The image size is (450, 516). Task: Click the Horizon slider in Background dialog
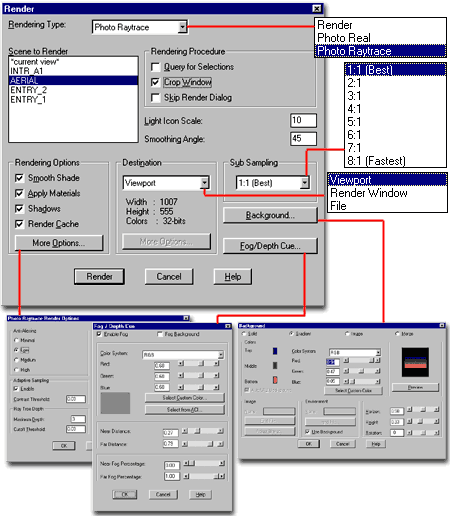tap(423, 409)
